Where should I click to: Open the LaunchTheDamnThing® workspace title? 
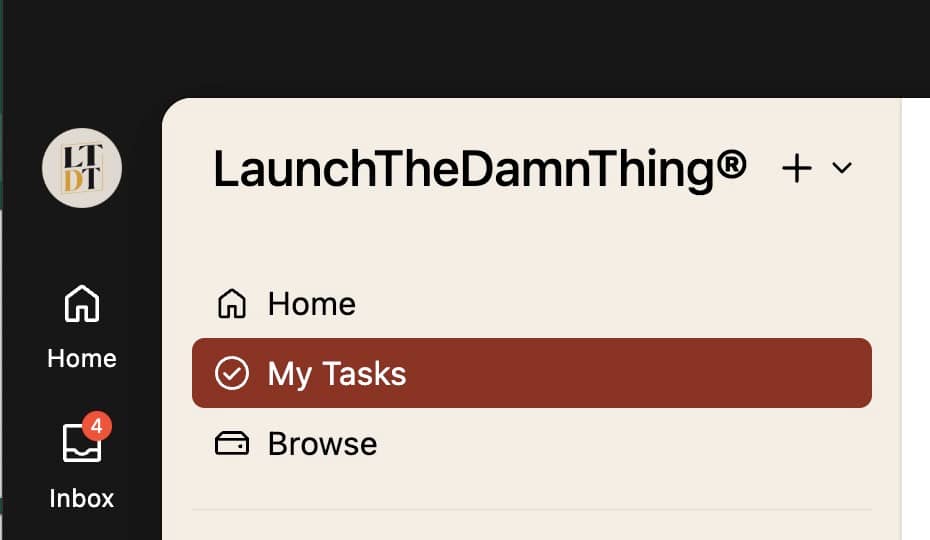tap(480, 169)
